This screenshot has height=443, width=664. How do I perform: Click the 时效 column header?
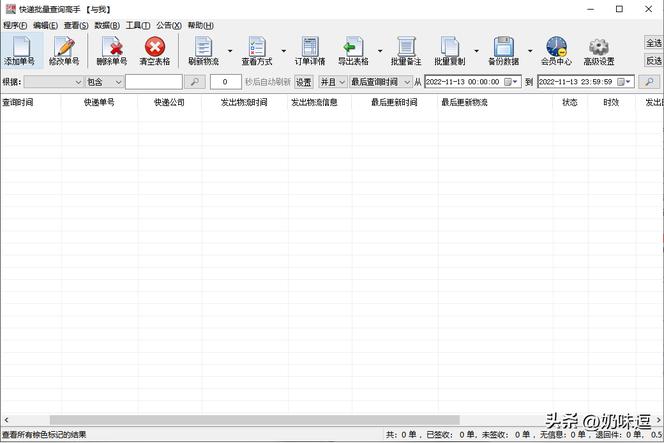point(611,102)
